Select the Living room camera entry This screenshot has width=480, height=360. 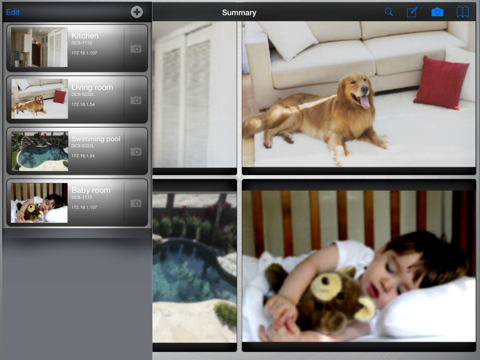pos(77,99)
